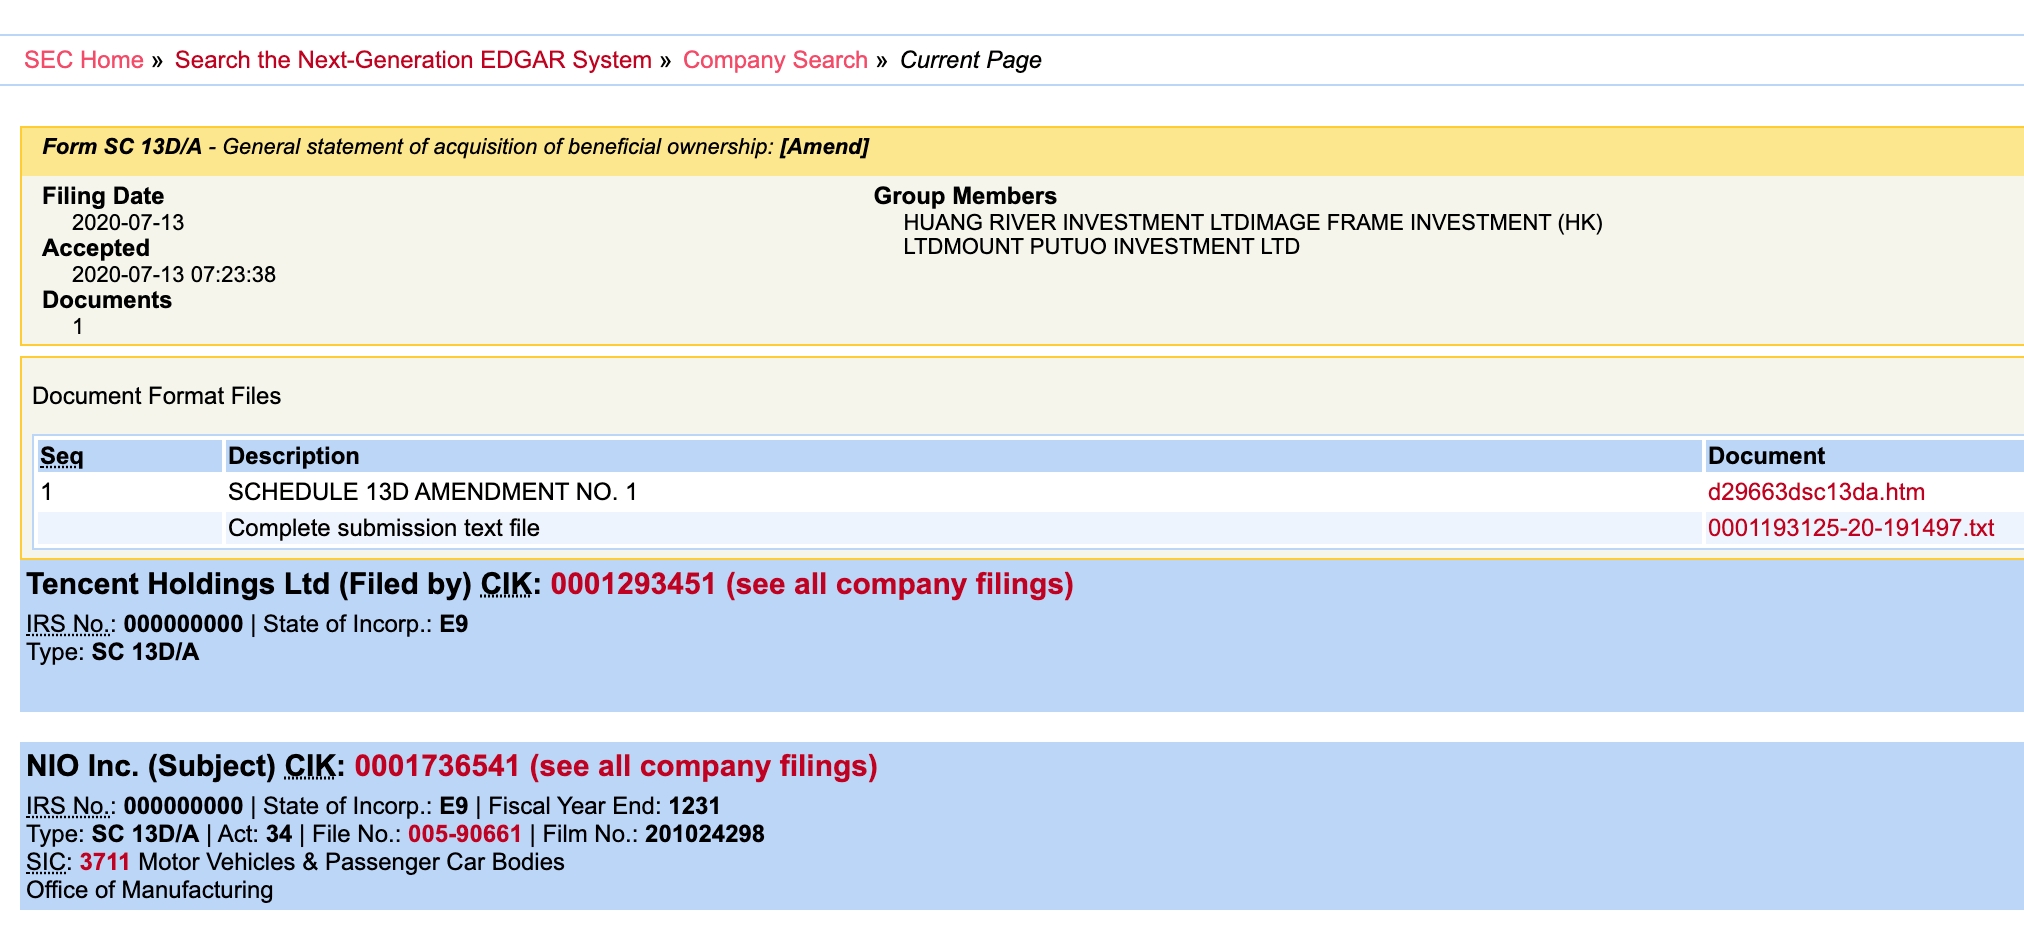This screenshot has height=952, width=2024.
Task: View all NIO Inc. filings via CIK 0001736541
Action: [616, 766]
